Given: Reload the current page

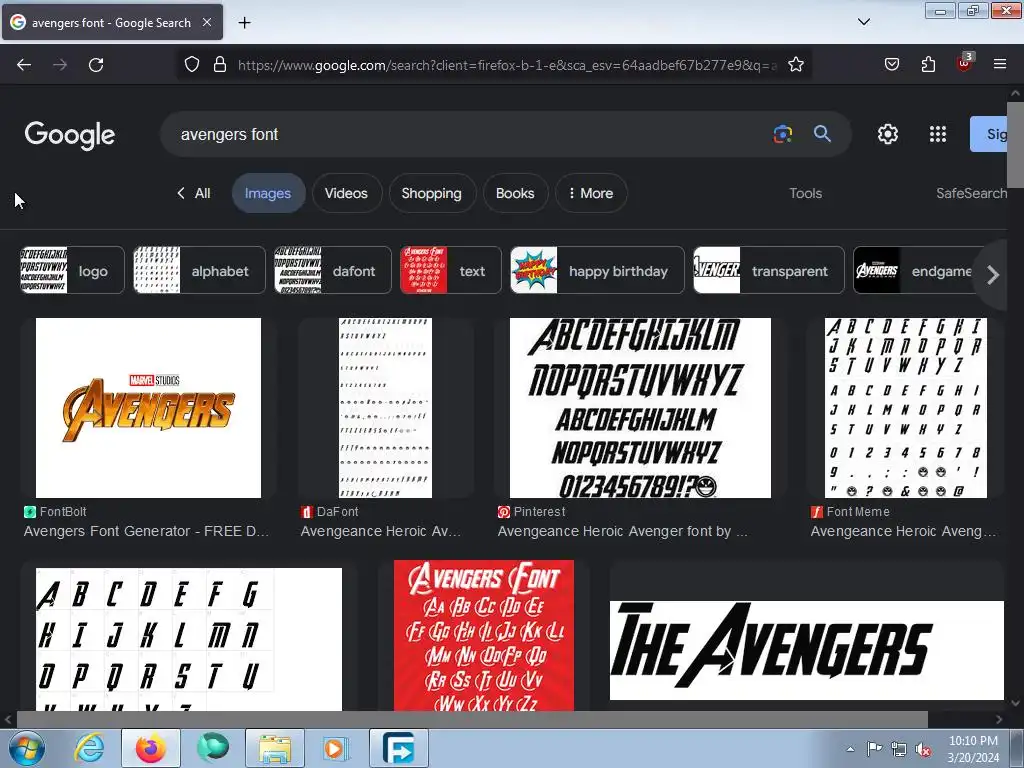Looking at the screenshot, I should click(x=96, y=65).
